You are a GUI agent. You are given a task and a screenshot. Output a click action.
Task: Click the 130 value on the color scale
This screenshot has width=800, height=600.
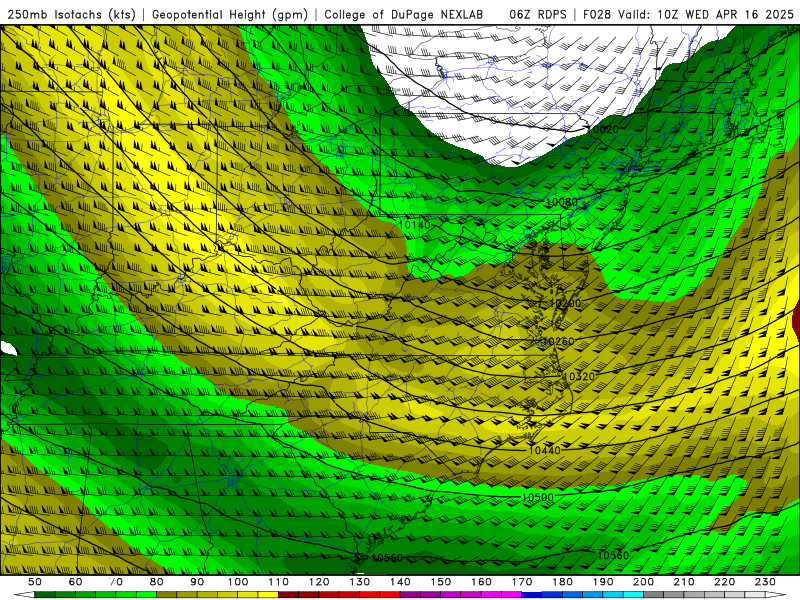click(x=360, y=582)
